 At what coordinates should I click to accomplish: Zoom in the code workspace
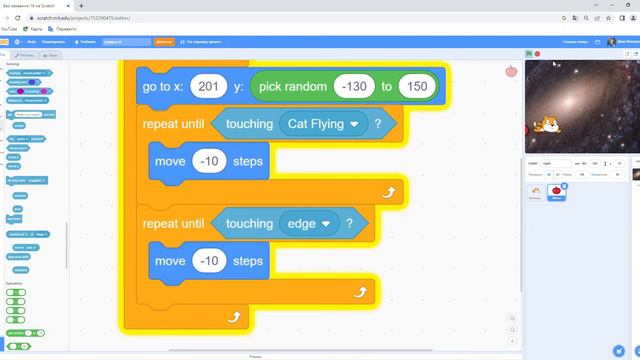click(512, 318)
